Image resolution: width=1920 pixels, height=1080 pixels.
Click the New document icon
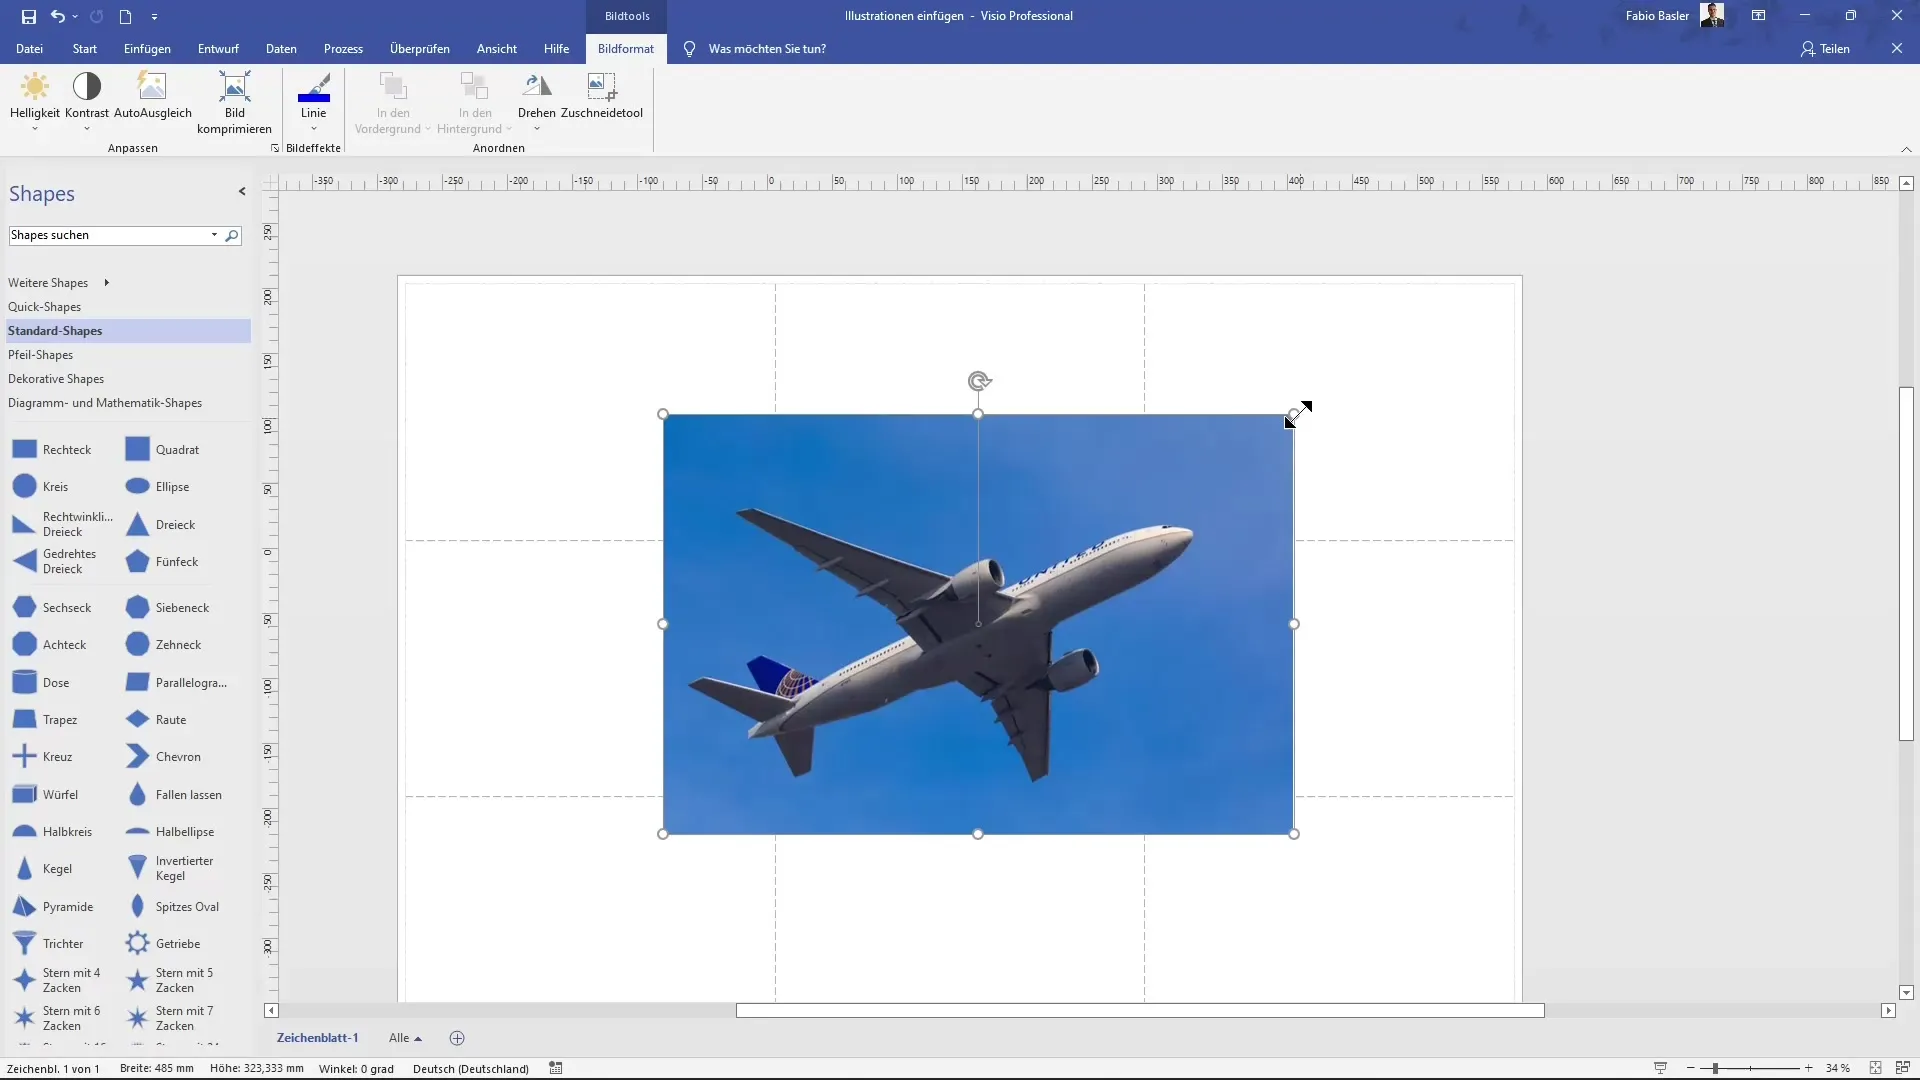(126, 16)
